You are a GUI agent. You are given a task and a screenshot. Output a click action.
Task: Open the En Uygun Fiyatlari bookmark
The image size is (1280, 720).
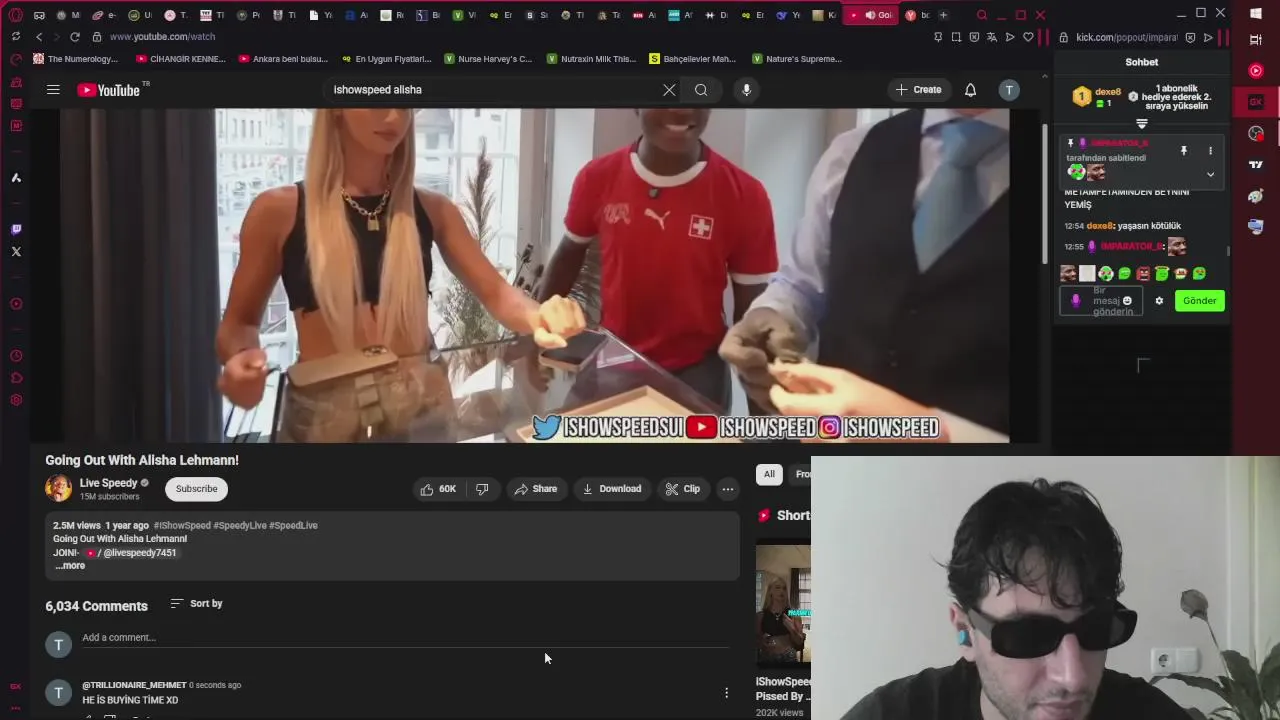pos(387,59)
